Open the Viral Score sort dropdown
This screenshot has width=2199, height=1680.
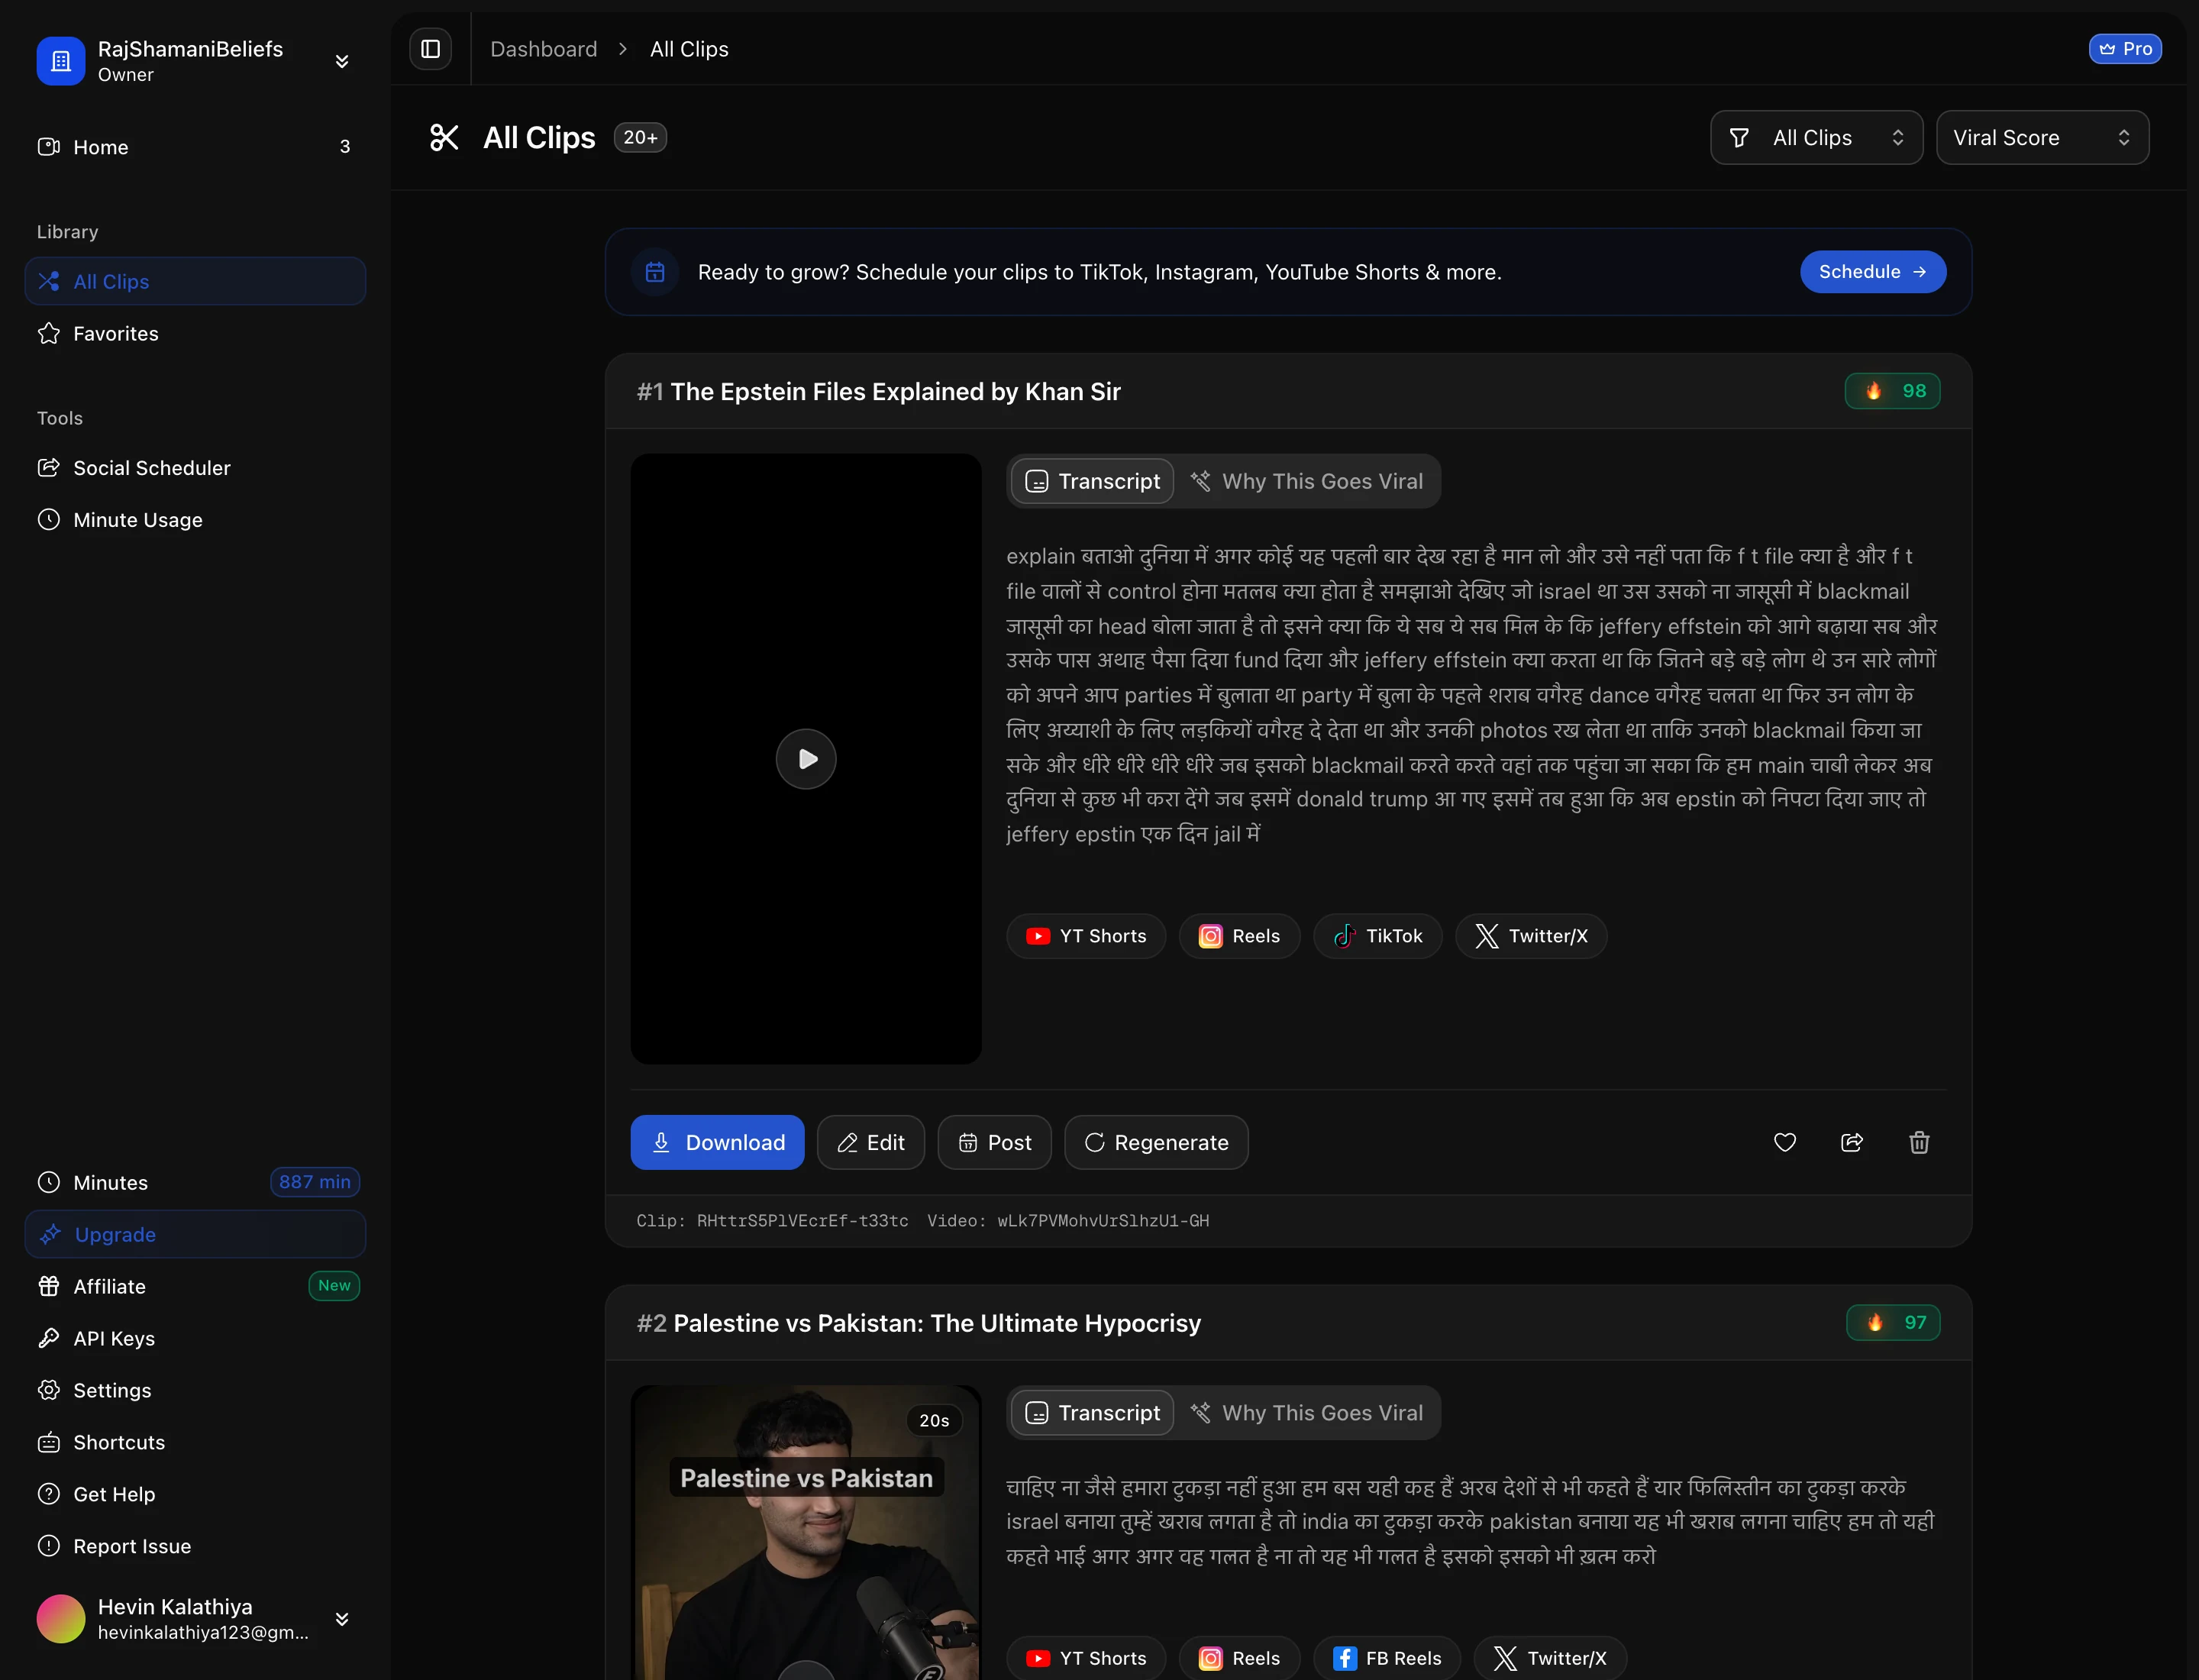pos(2042,138)
